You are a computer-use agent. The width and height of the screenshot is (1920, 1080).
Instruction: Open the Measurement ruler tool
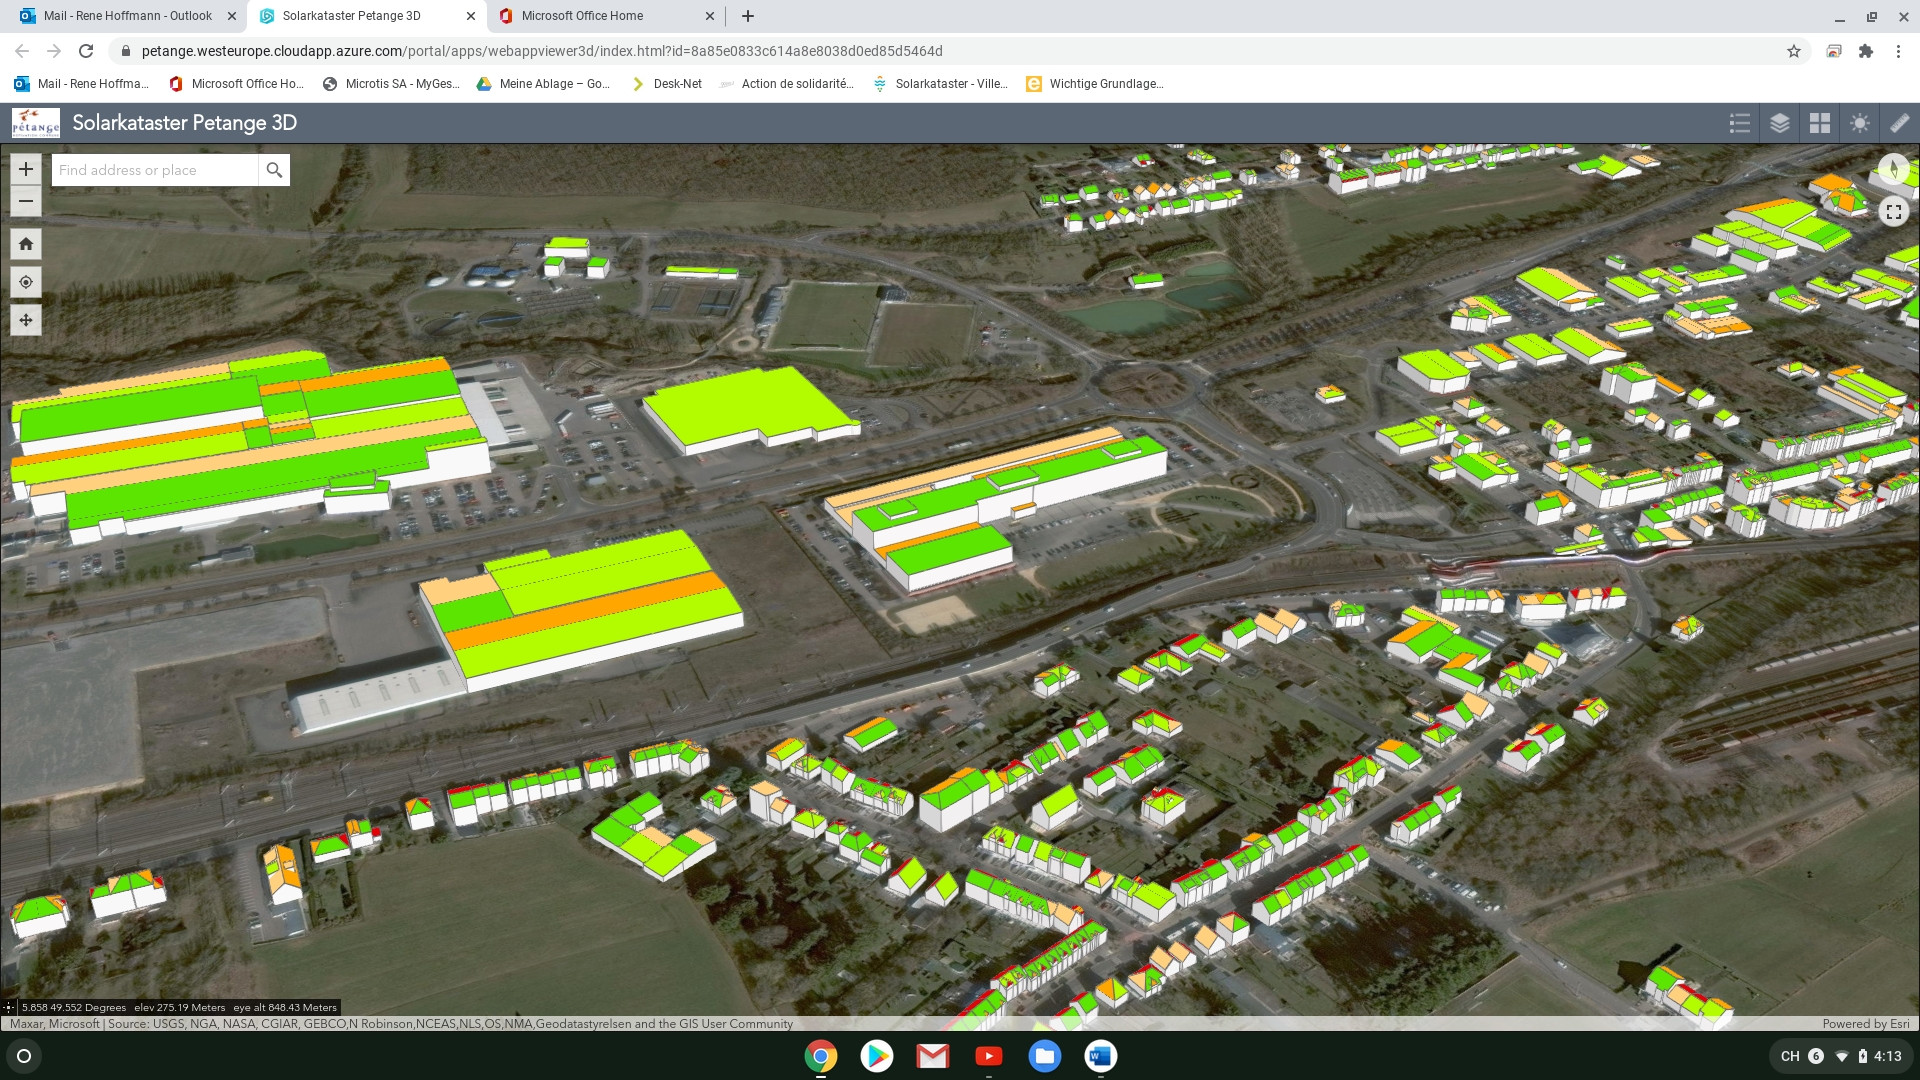click(x=1899, y=123)
